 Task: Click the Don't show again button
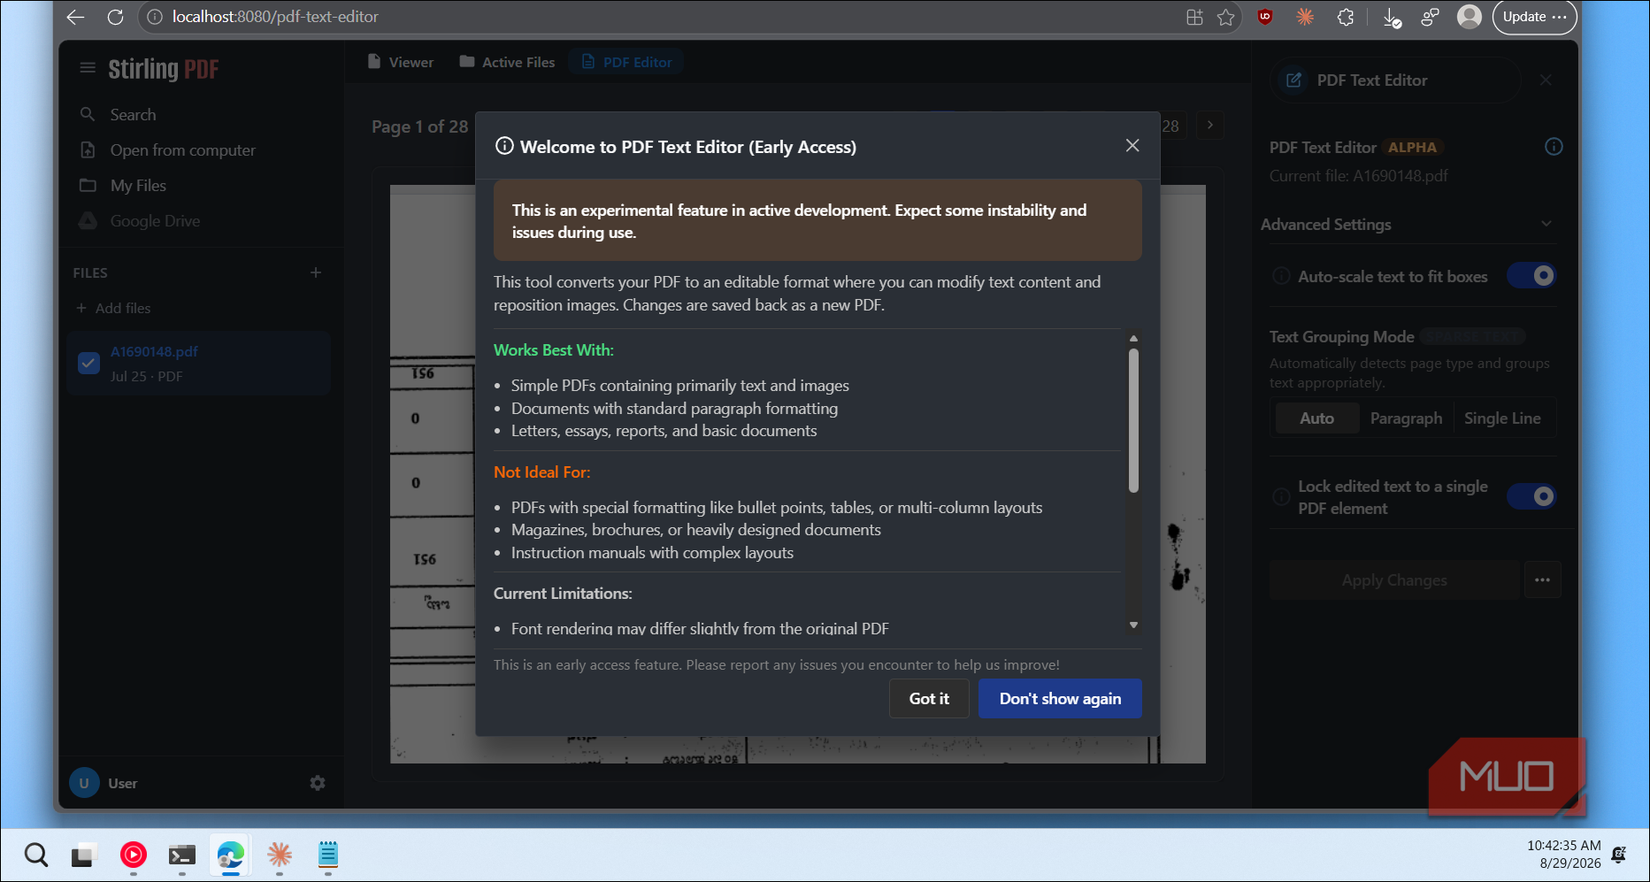point(1060,699)
